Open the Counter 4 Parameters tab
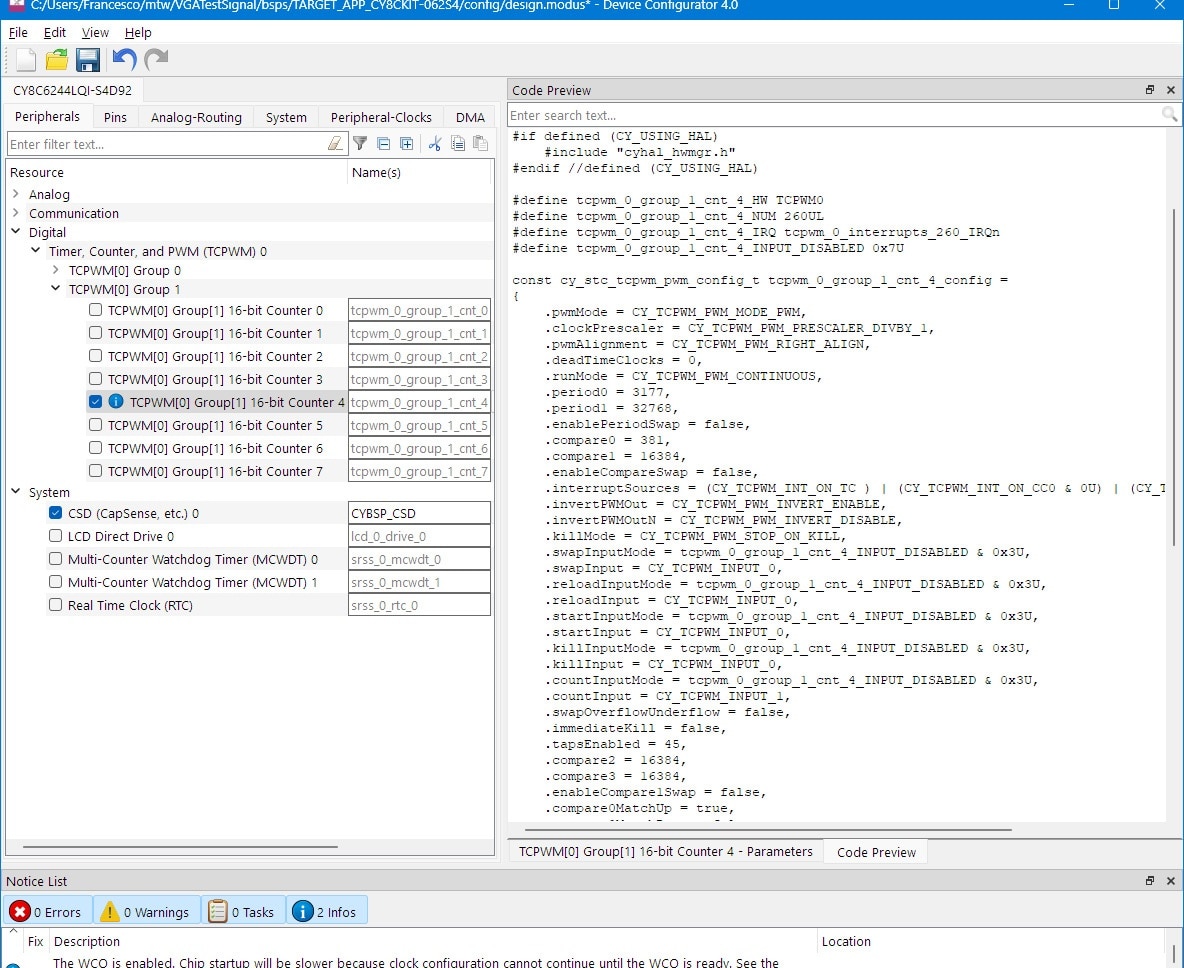 point(666,851)
